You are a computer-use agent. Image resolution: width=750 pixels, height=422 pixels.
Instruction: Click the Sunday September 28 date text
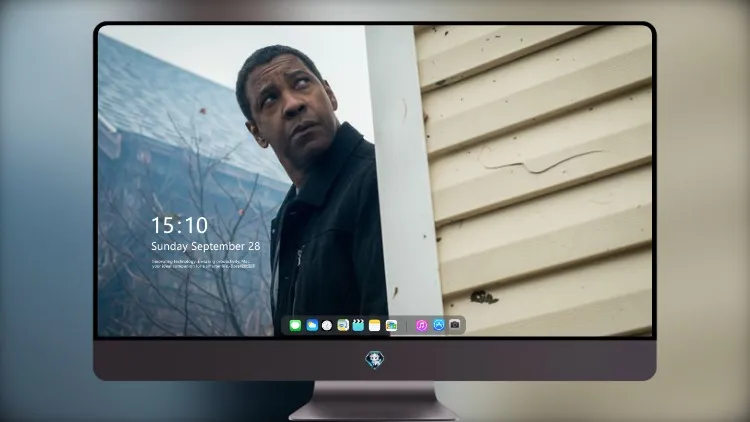pos(206,246)
